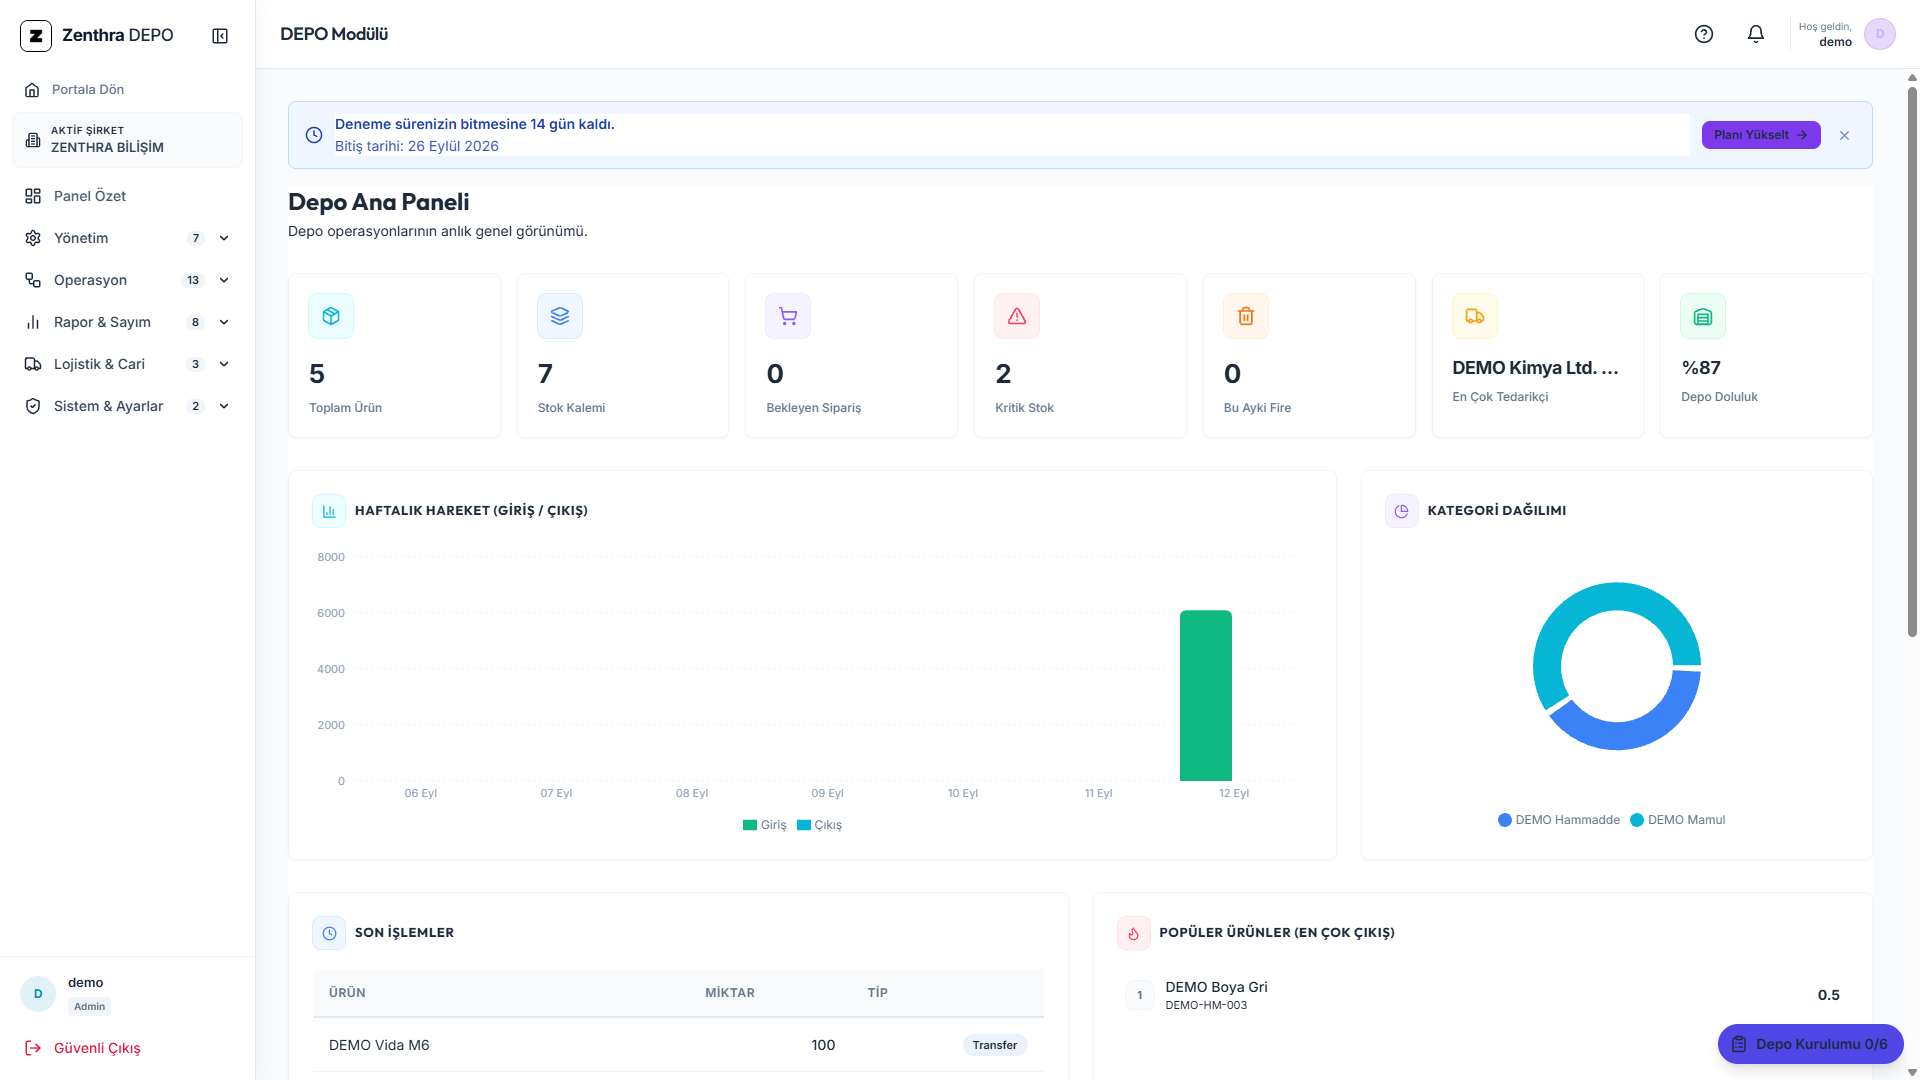Toggle the Giriş series in the chart legend

[x=764, y=825]
